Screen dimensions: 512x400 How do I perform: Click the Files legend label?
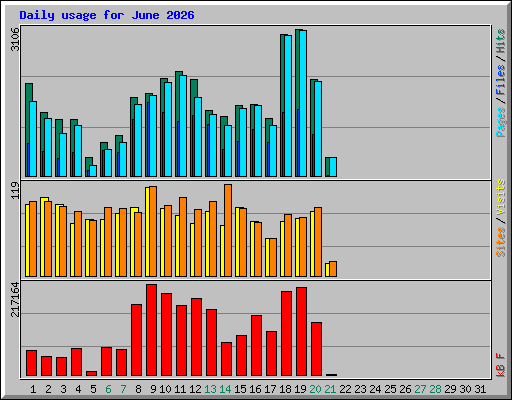pyautogui.click(x=500, y=80)
